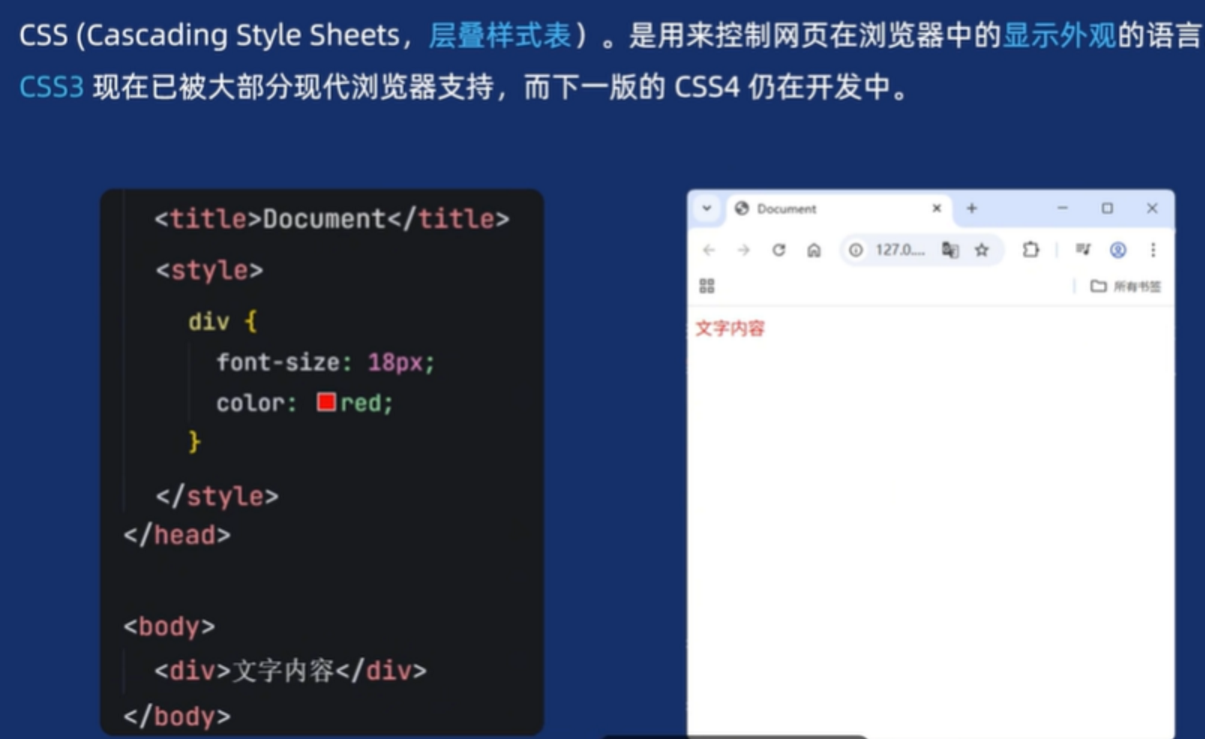Open the apps grid in bookmarks bar

tap(707, 286)
